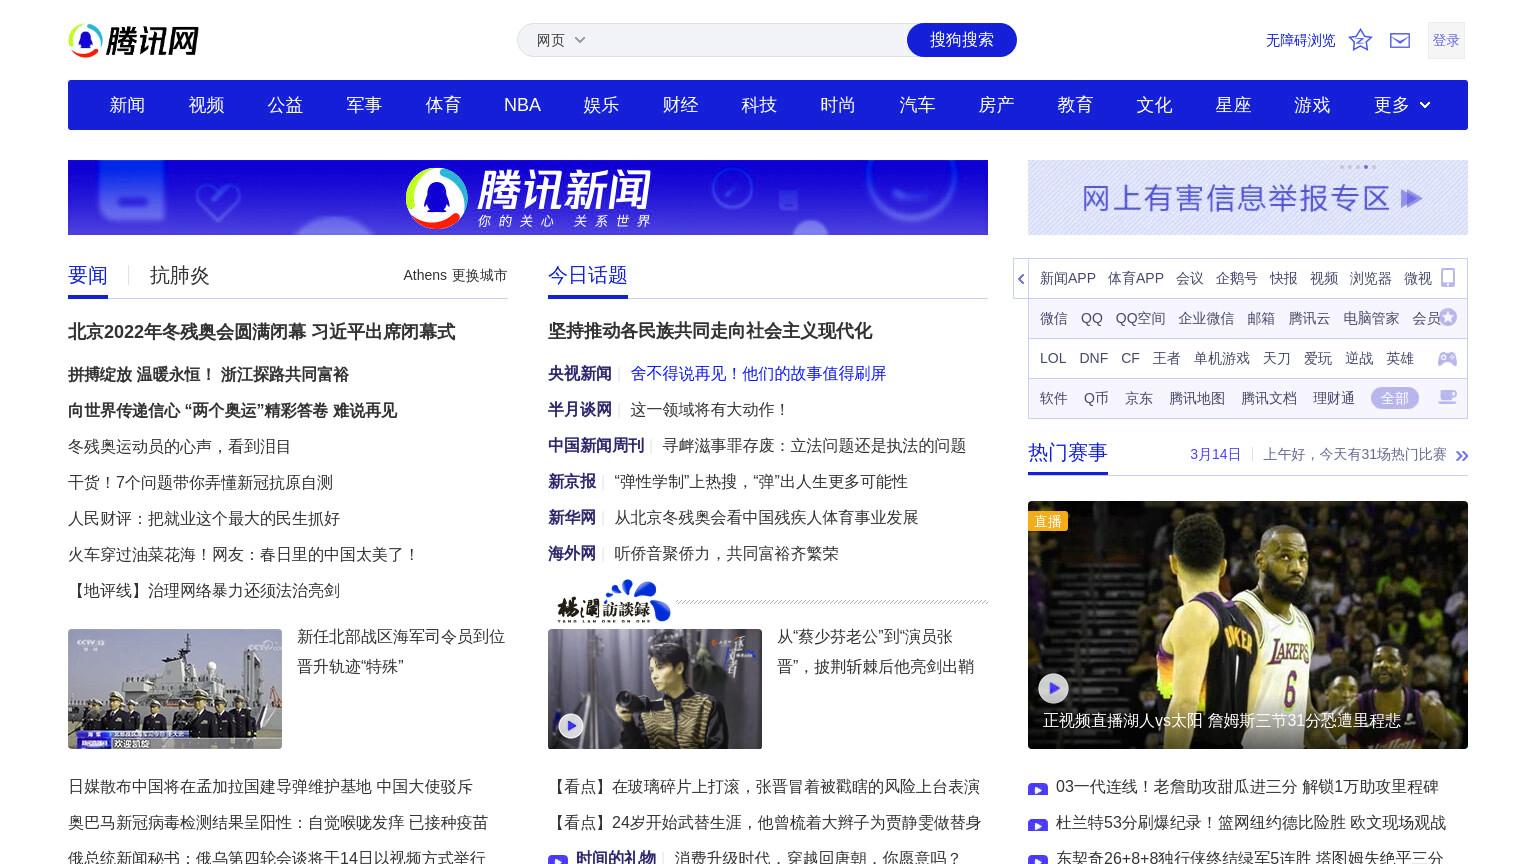Click the gamepad icon in games row
Viewport: 1536px width, 864px height.
[1447, 358]
